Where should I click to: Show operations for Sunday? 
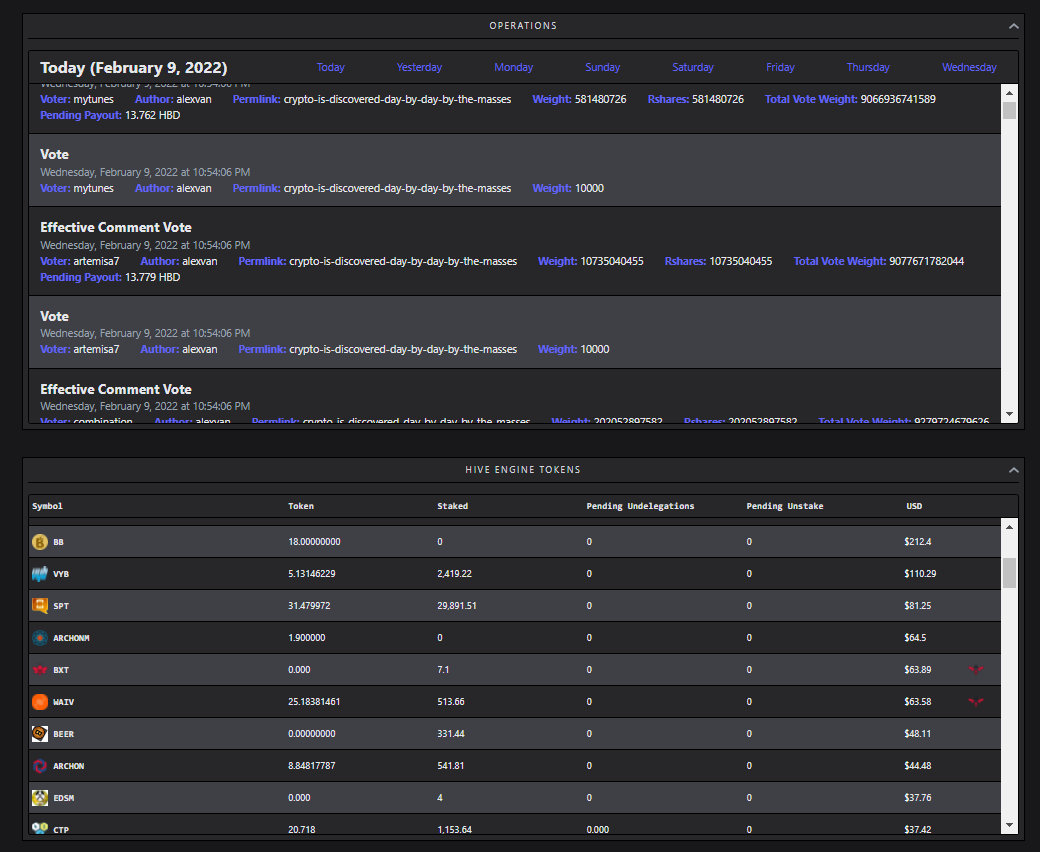point(602,67)
